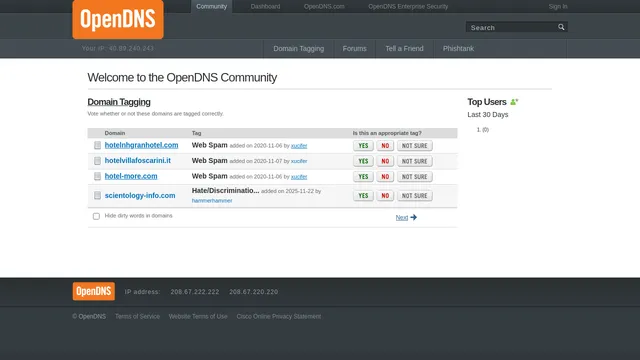
Task: Vote NOT SURE for hotelvillafoscarini.it tag
Action: coord(414,161)
